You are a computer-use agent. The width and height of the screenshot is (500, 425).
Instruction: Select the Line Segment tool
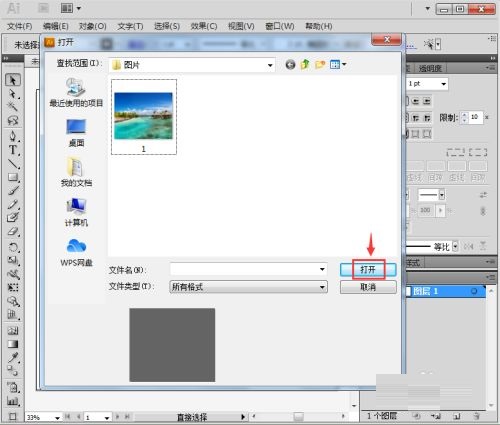pos(13,164)
